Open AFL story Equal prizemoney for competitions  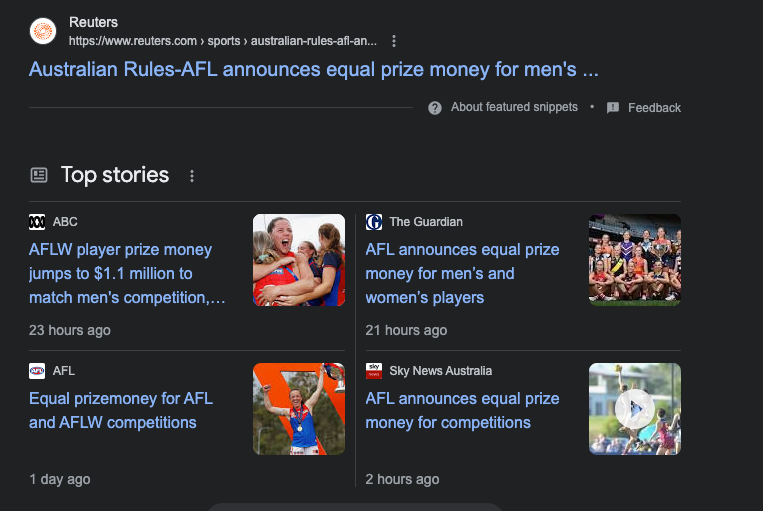121,410
